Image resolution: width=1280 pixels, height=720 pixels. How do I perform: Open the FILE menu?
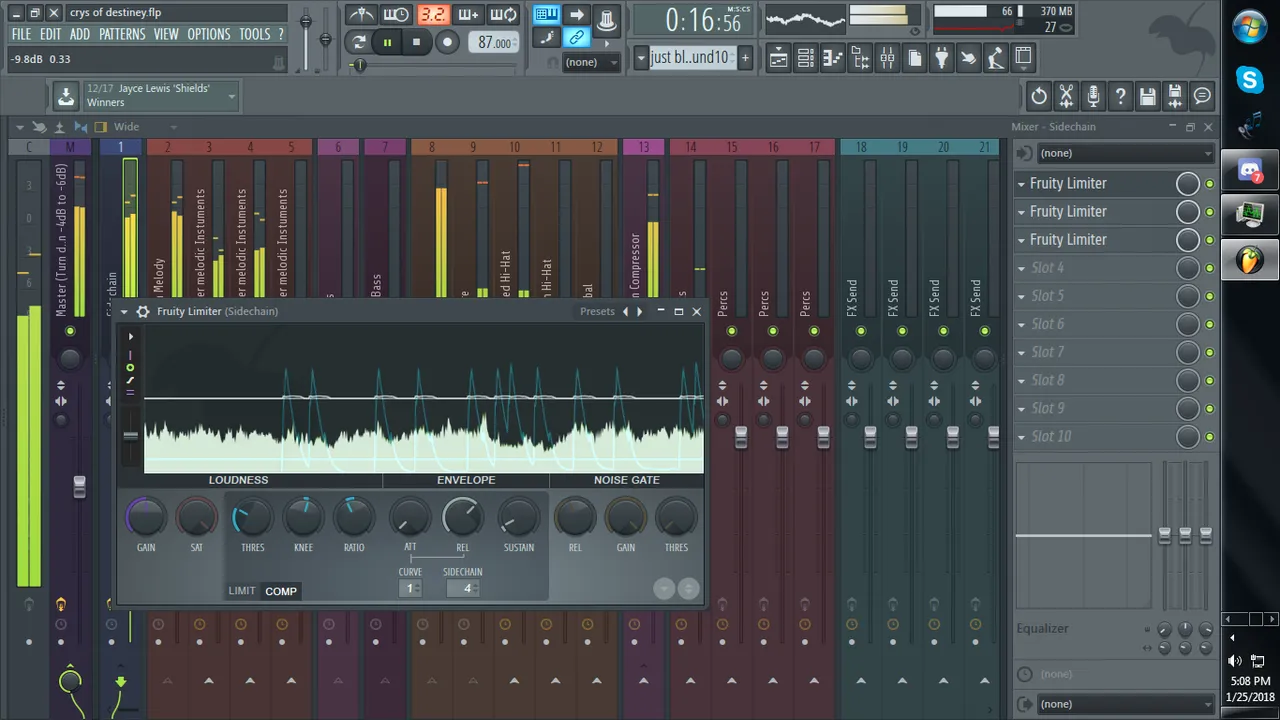[21, 34]
